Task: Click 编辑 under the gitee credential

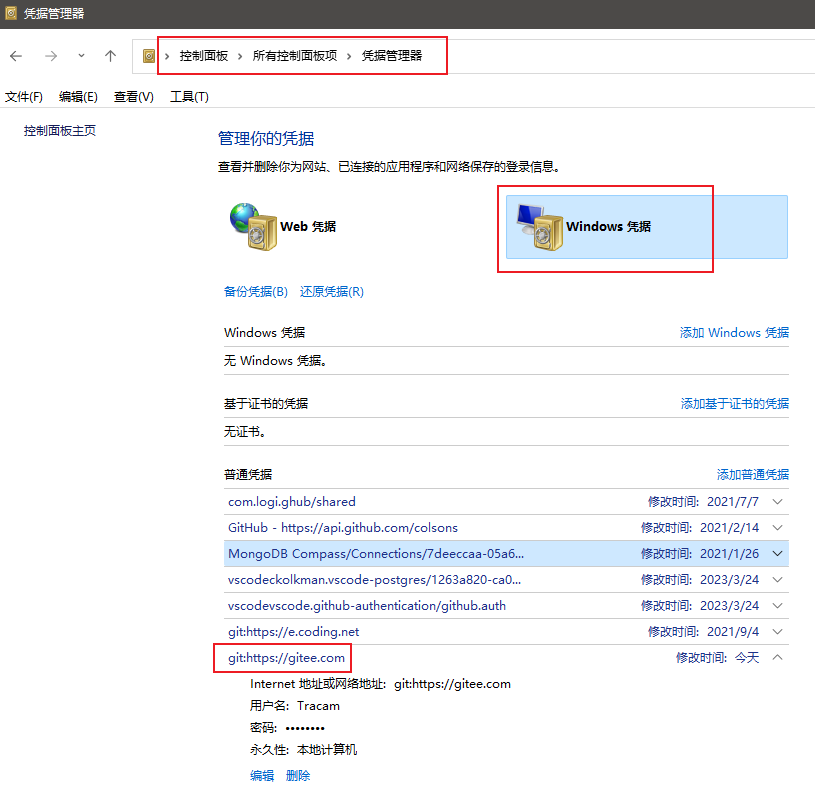Action: click(261, 775)
